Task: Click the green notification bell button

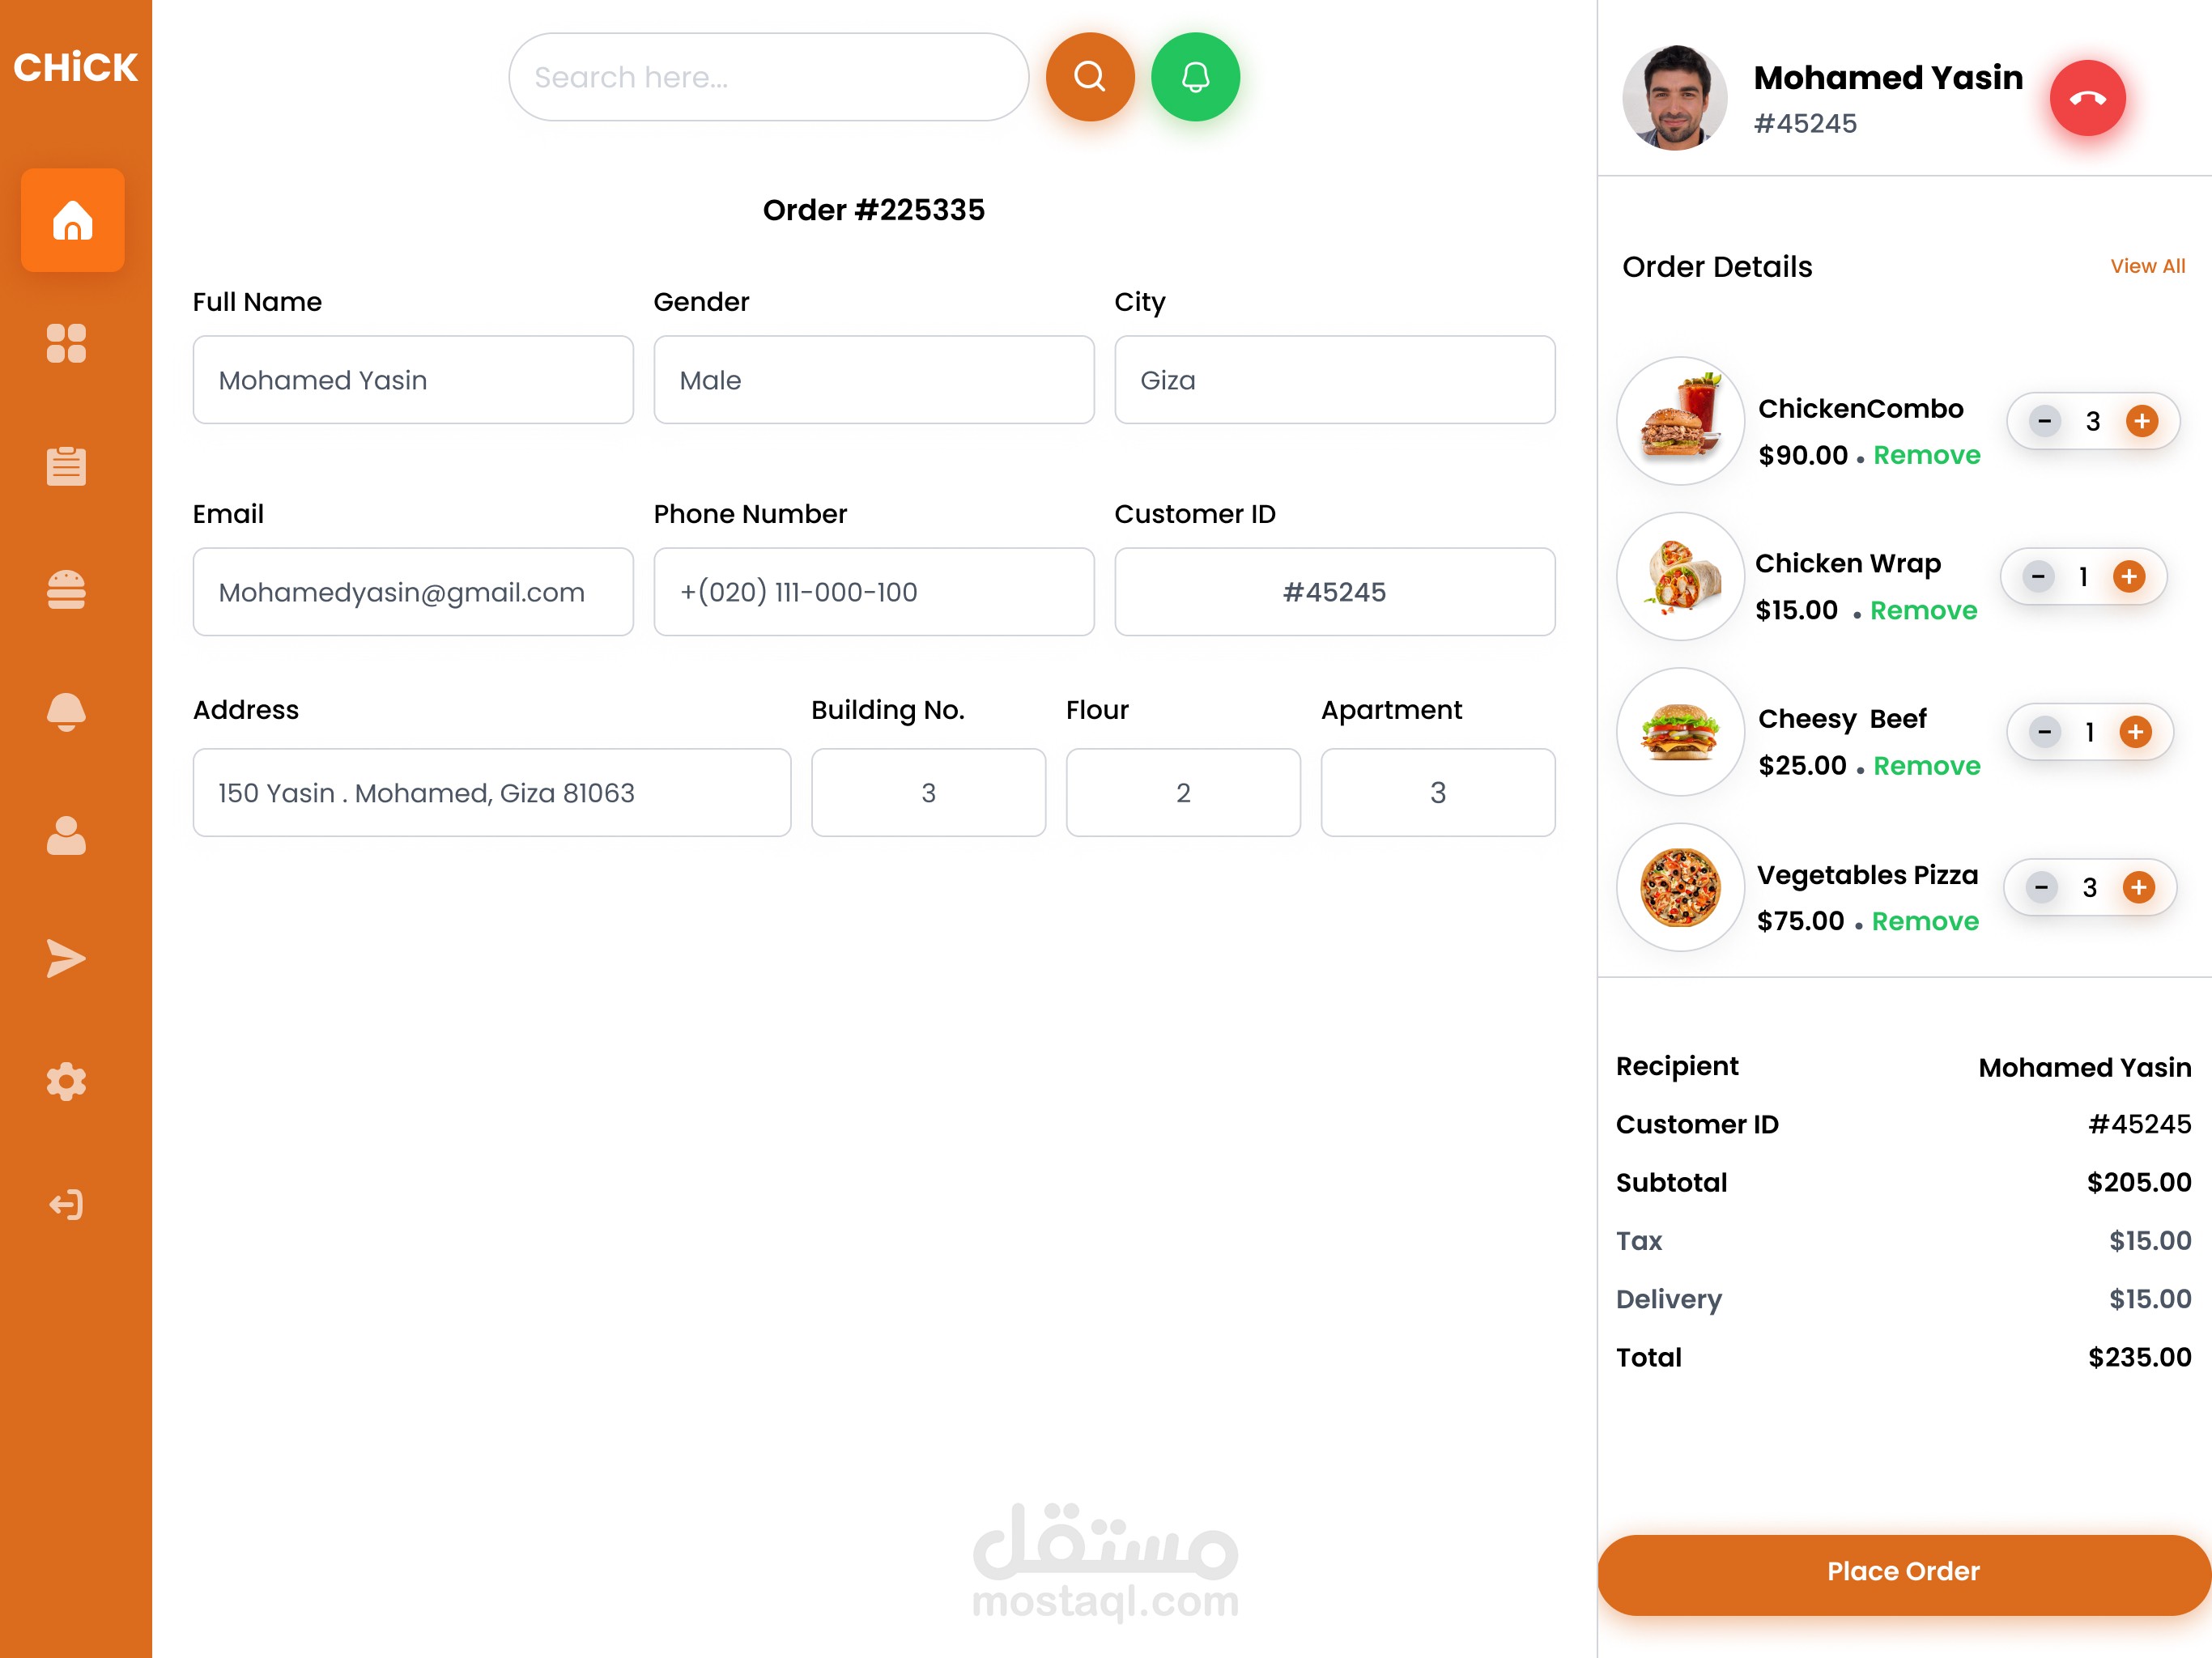Action: coord(1195,77)
